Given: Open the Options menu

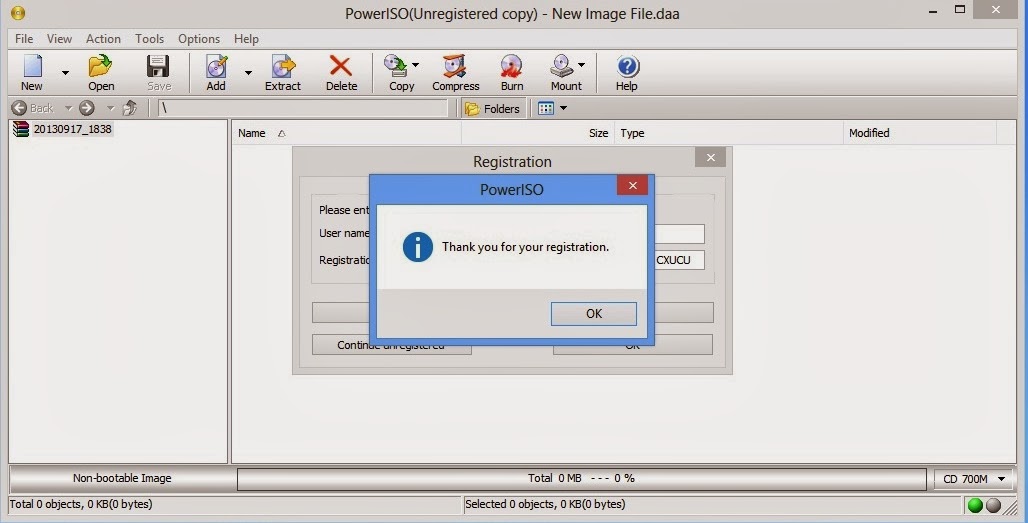Looking at the screenshot, I should [x=199, y=39].
